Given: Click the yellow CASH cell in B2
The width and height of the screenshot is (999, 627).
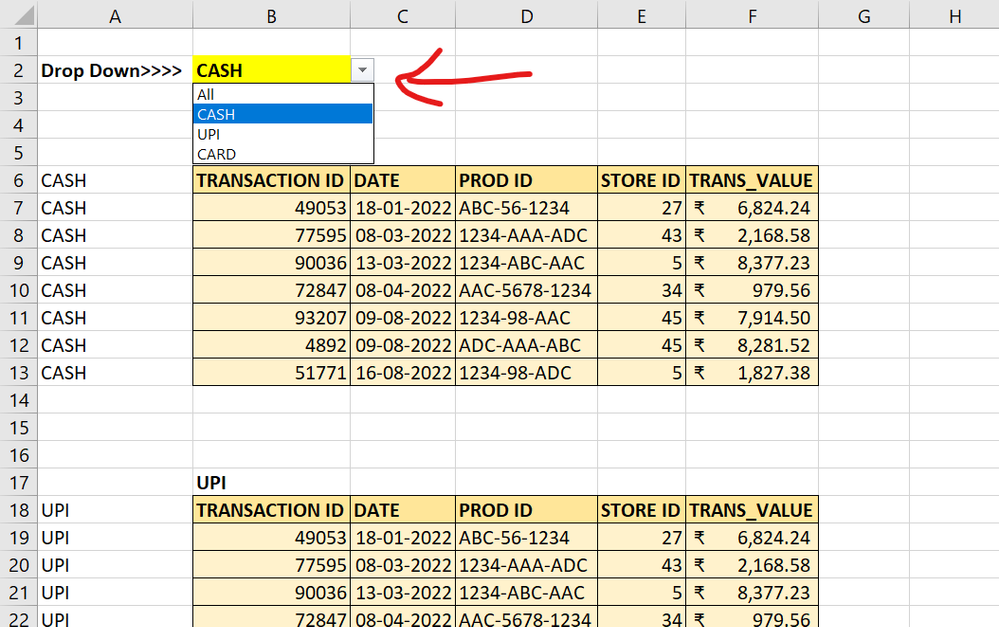Looking at the screenshot, I should [x=271, y=70].
